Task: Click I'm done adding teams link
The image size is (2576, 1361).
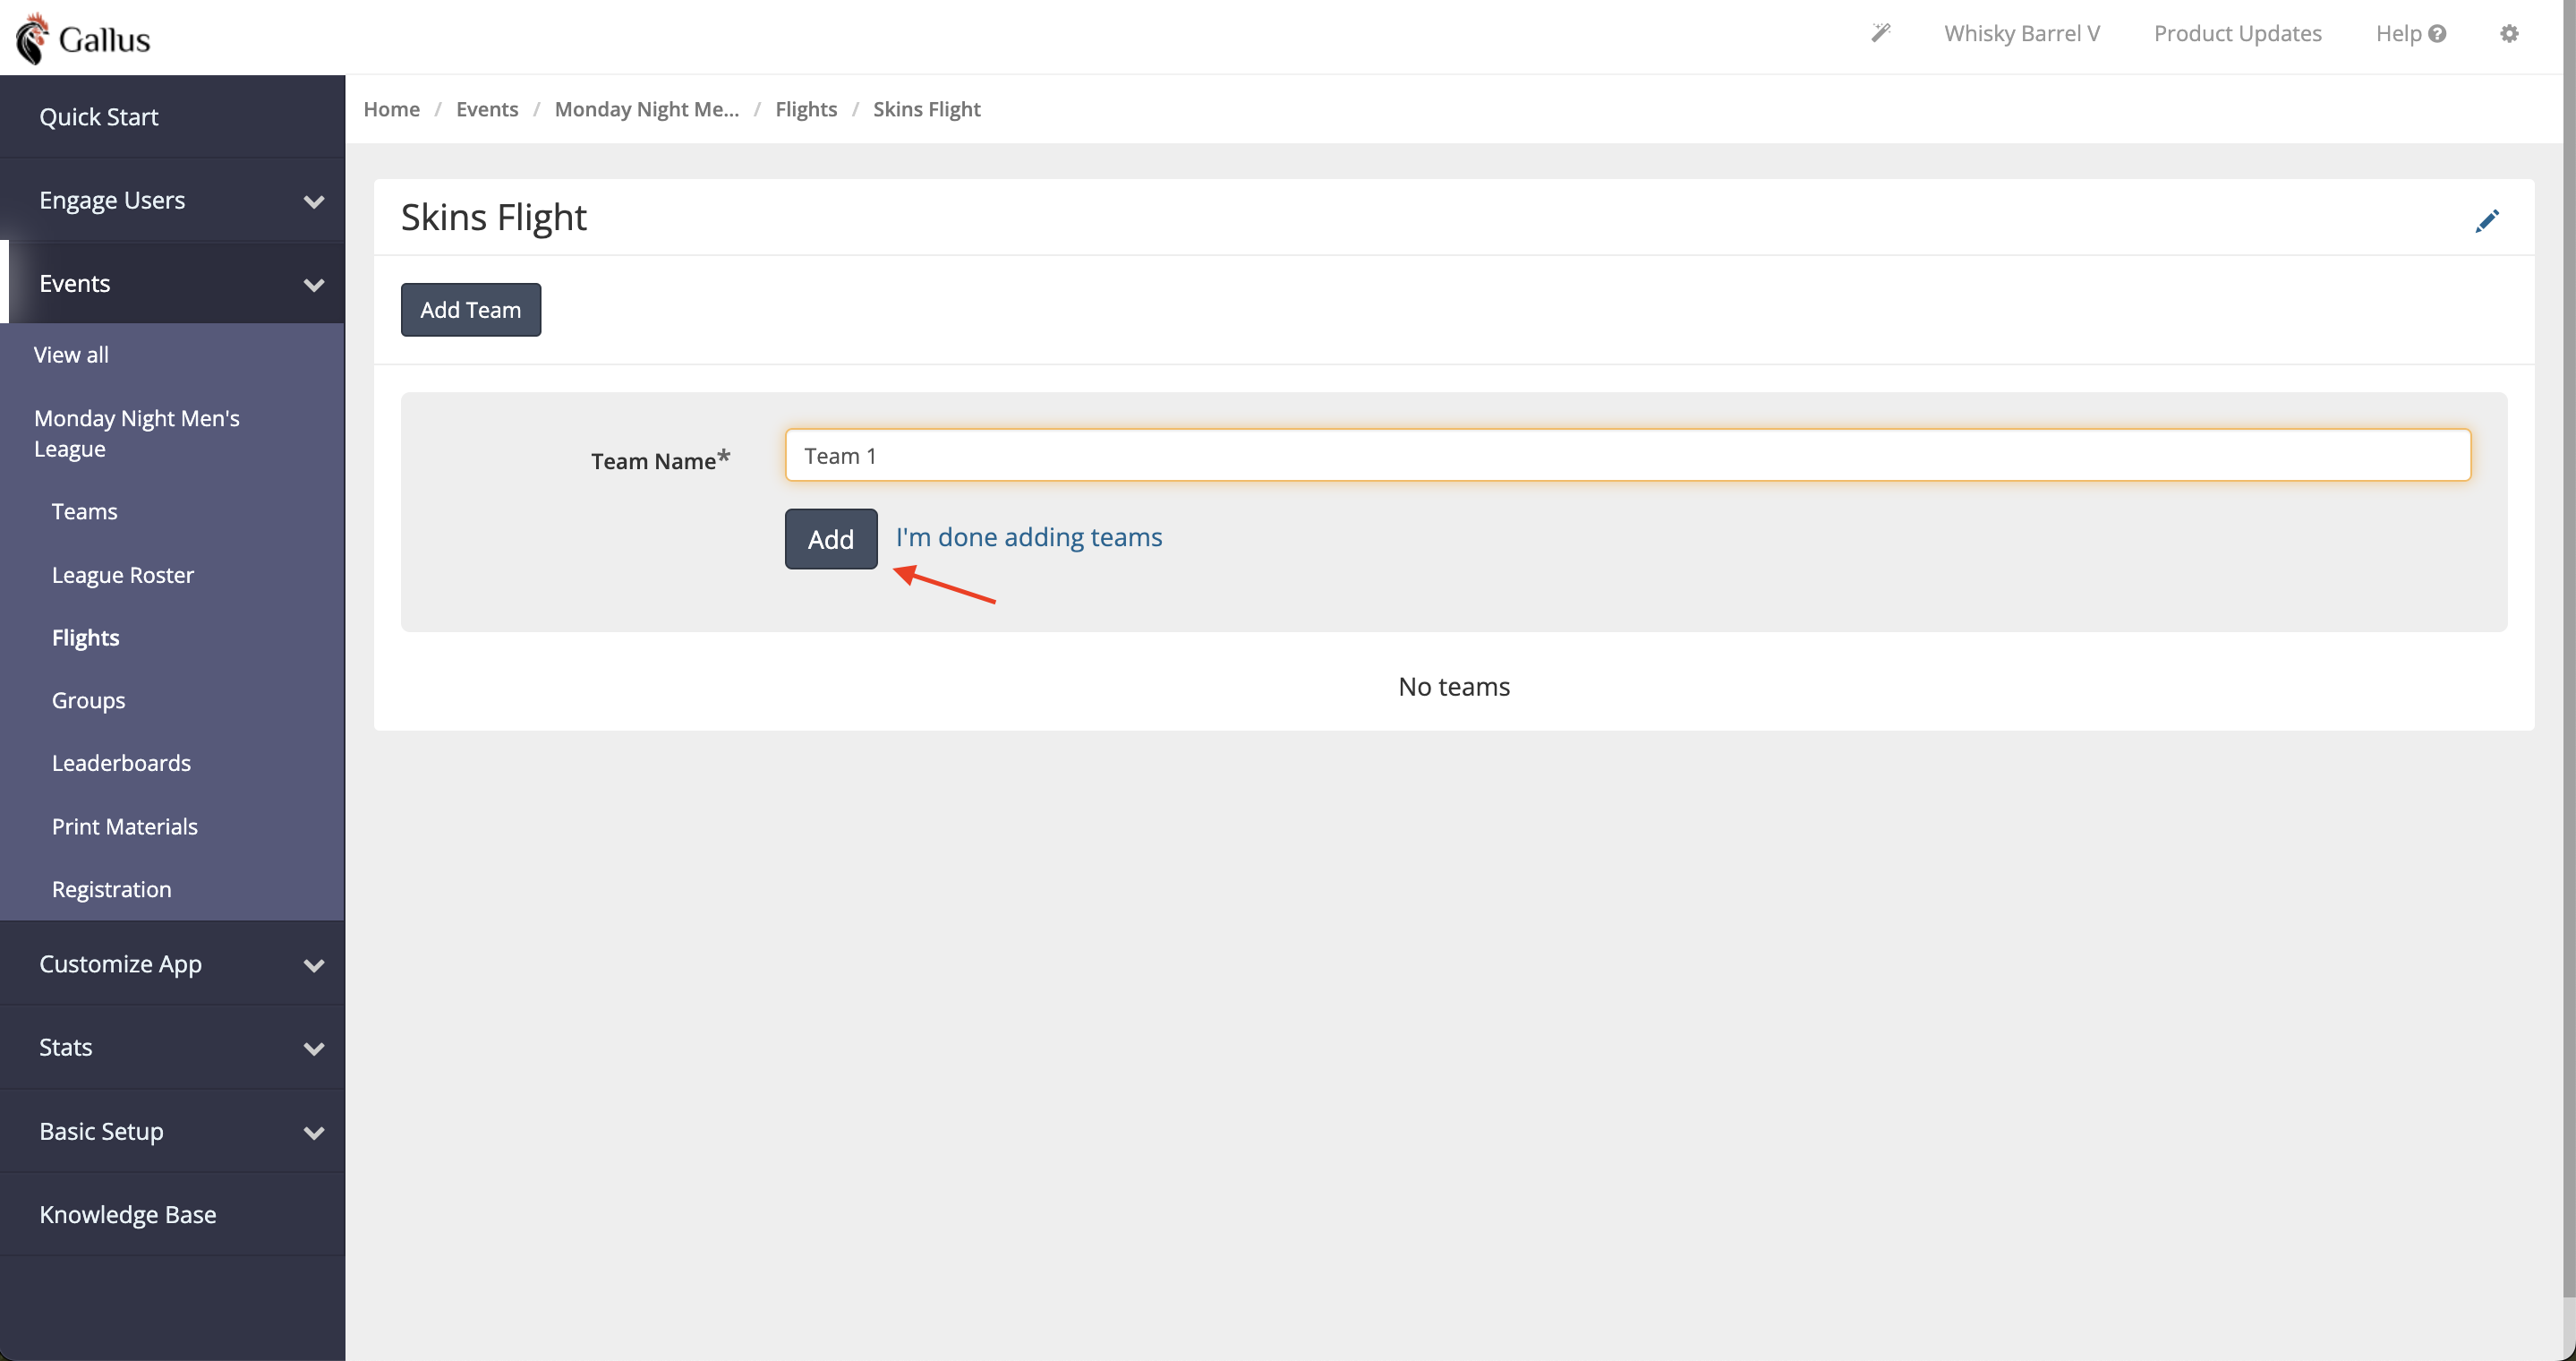Action: (1029, 537)
